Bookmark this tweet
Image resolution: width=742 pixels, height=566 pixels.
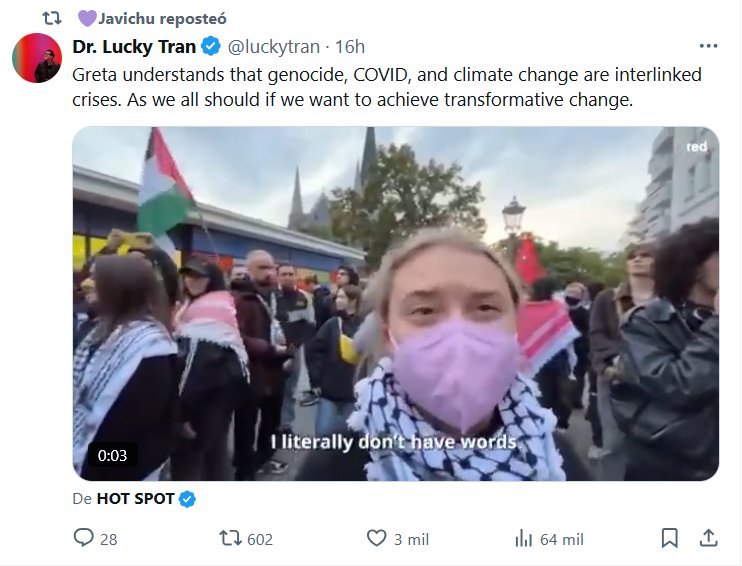tap(670, 538)
